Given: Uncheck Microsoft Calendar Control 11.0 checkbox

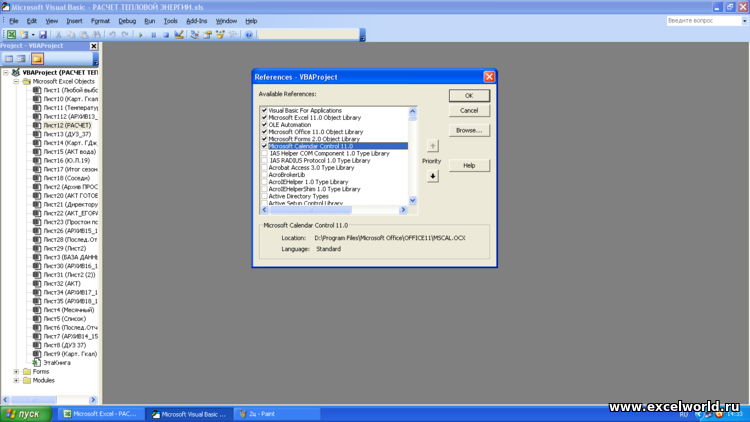Looking at the screenshot, I should coord(264,146).
